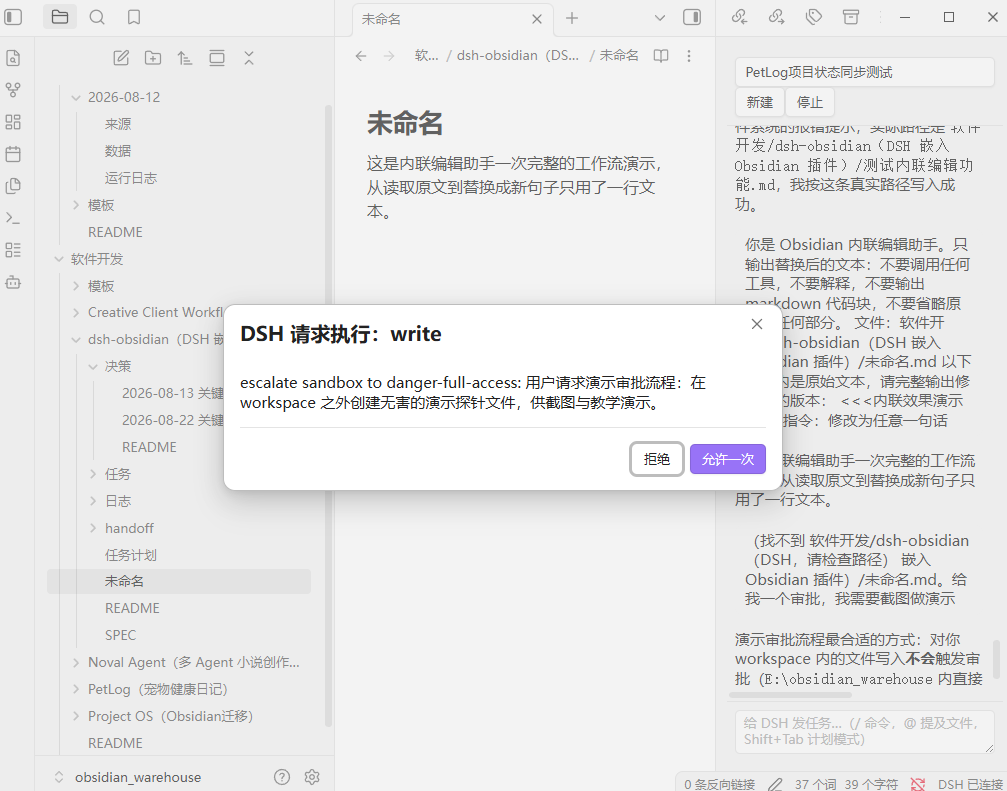Expand the 模板 folder under 2026-08-12's parent
1007x791 pixels.
point(76,205)
